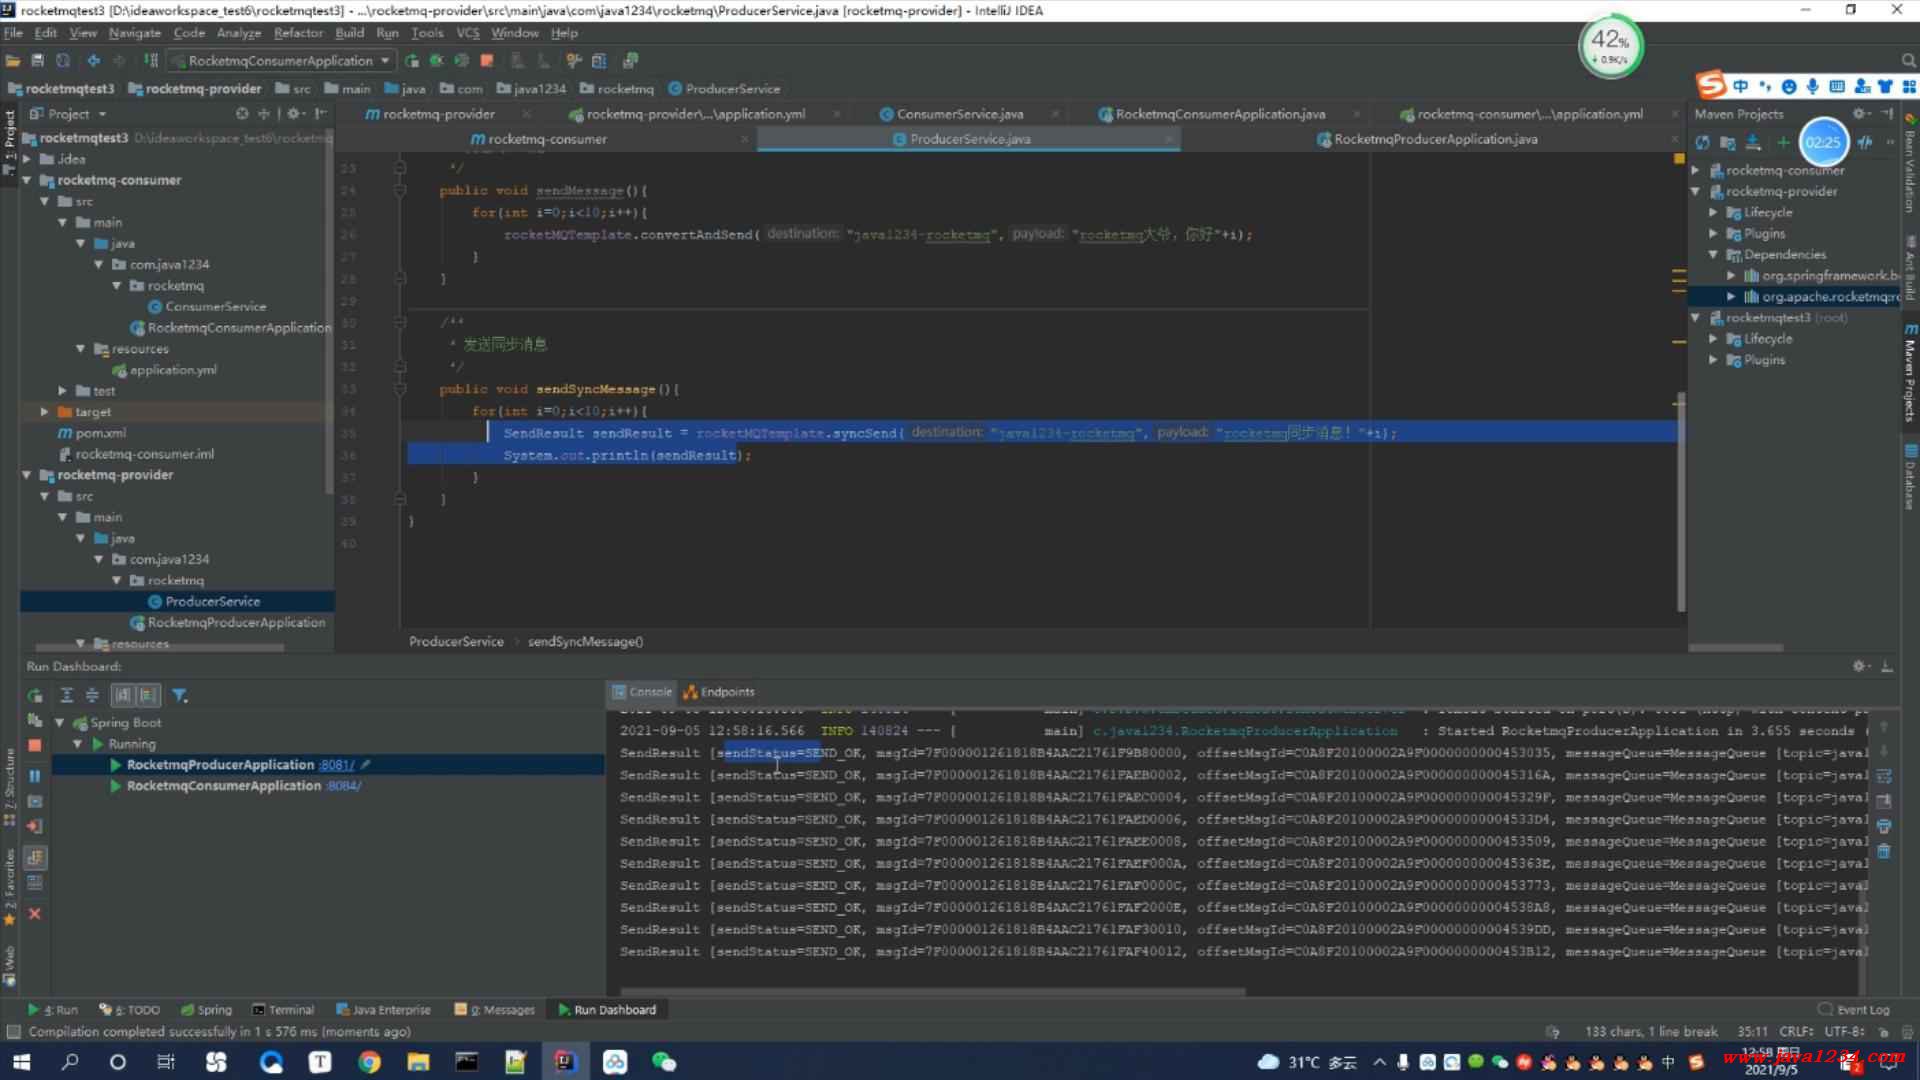Collapse the Running node
1920x1080 pixels.
78,744
